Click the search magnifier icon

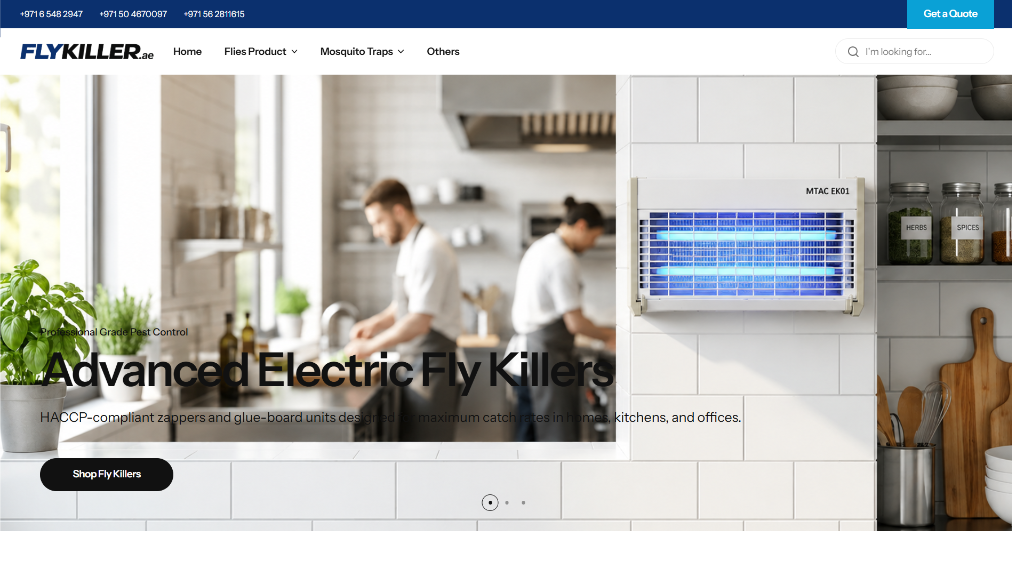(853, 52)
